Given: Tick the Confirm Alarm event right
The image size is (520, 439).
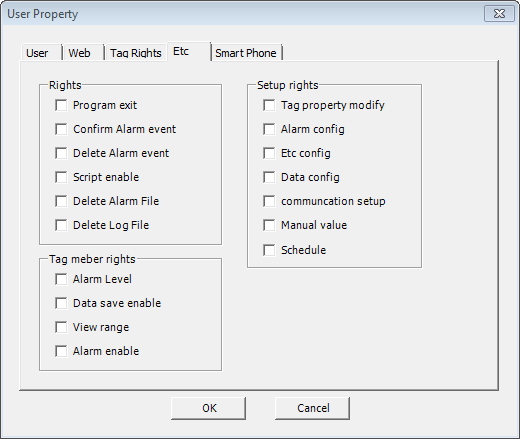Looking at the screenshot, I should (61, 129).
